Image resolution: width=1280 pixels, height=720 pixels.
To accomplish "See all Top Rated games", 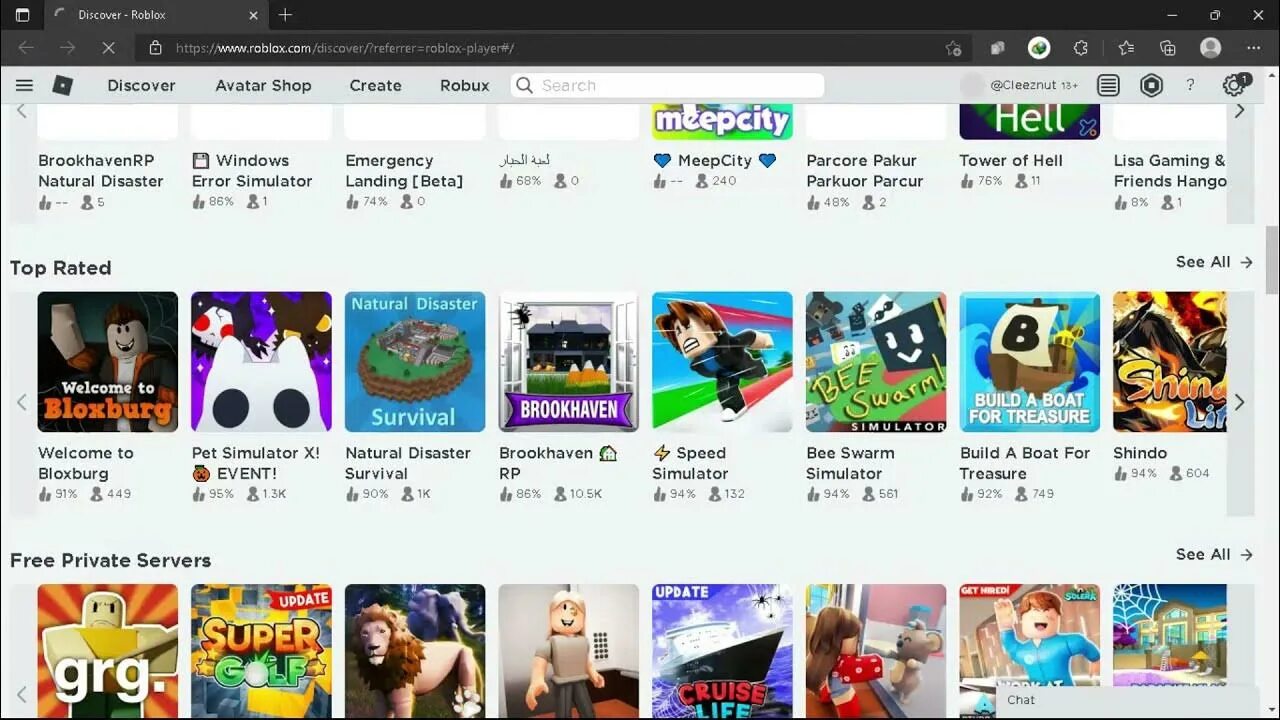I will (1214, 262).
